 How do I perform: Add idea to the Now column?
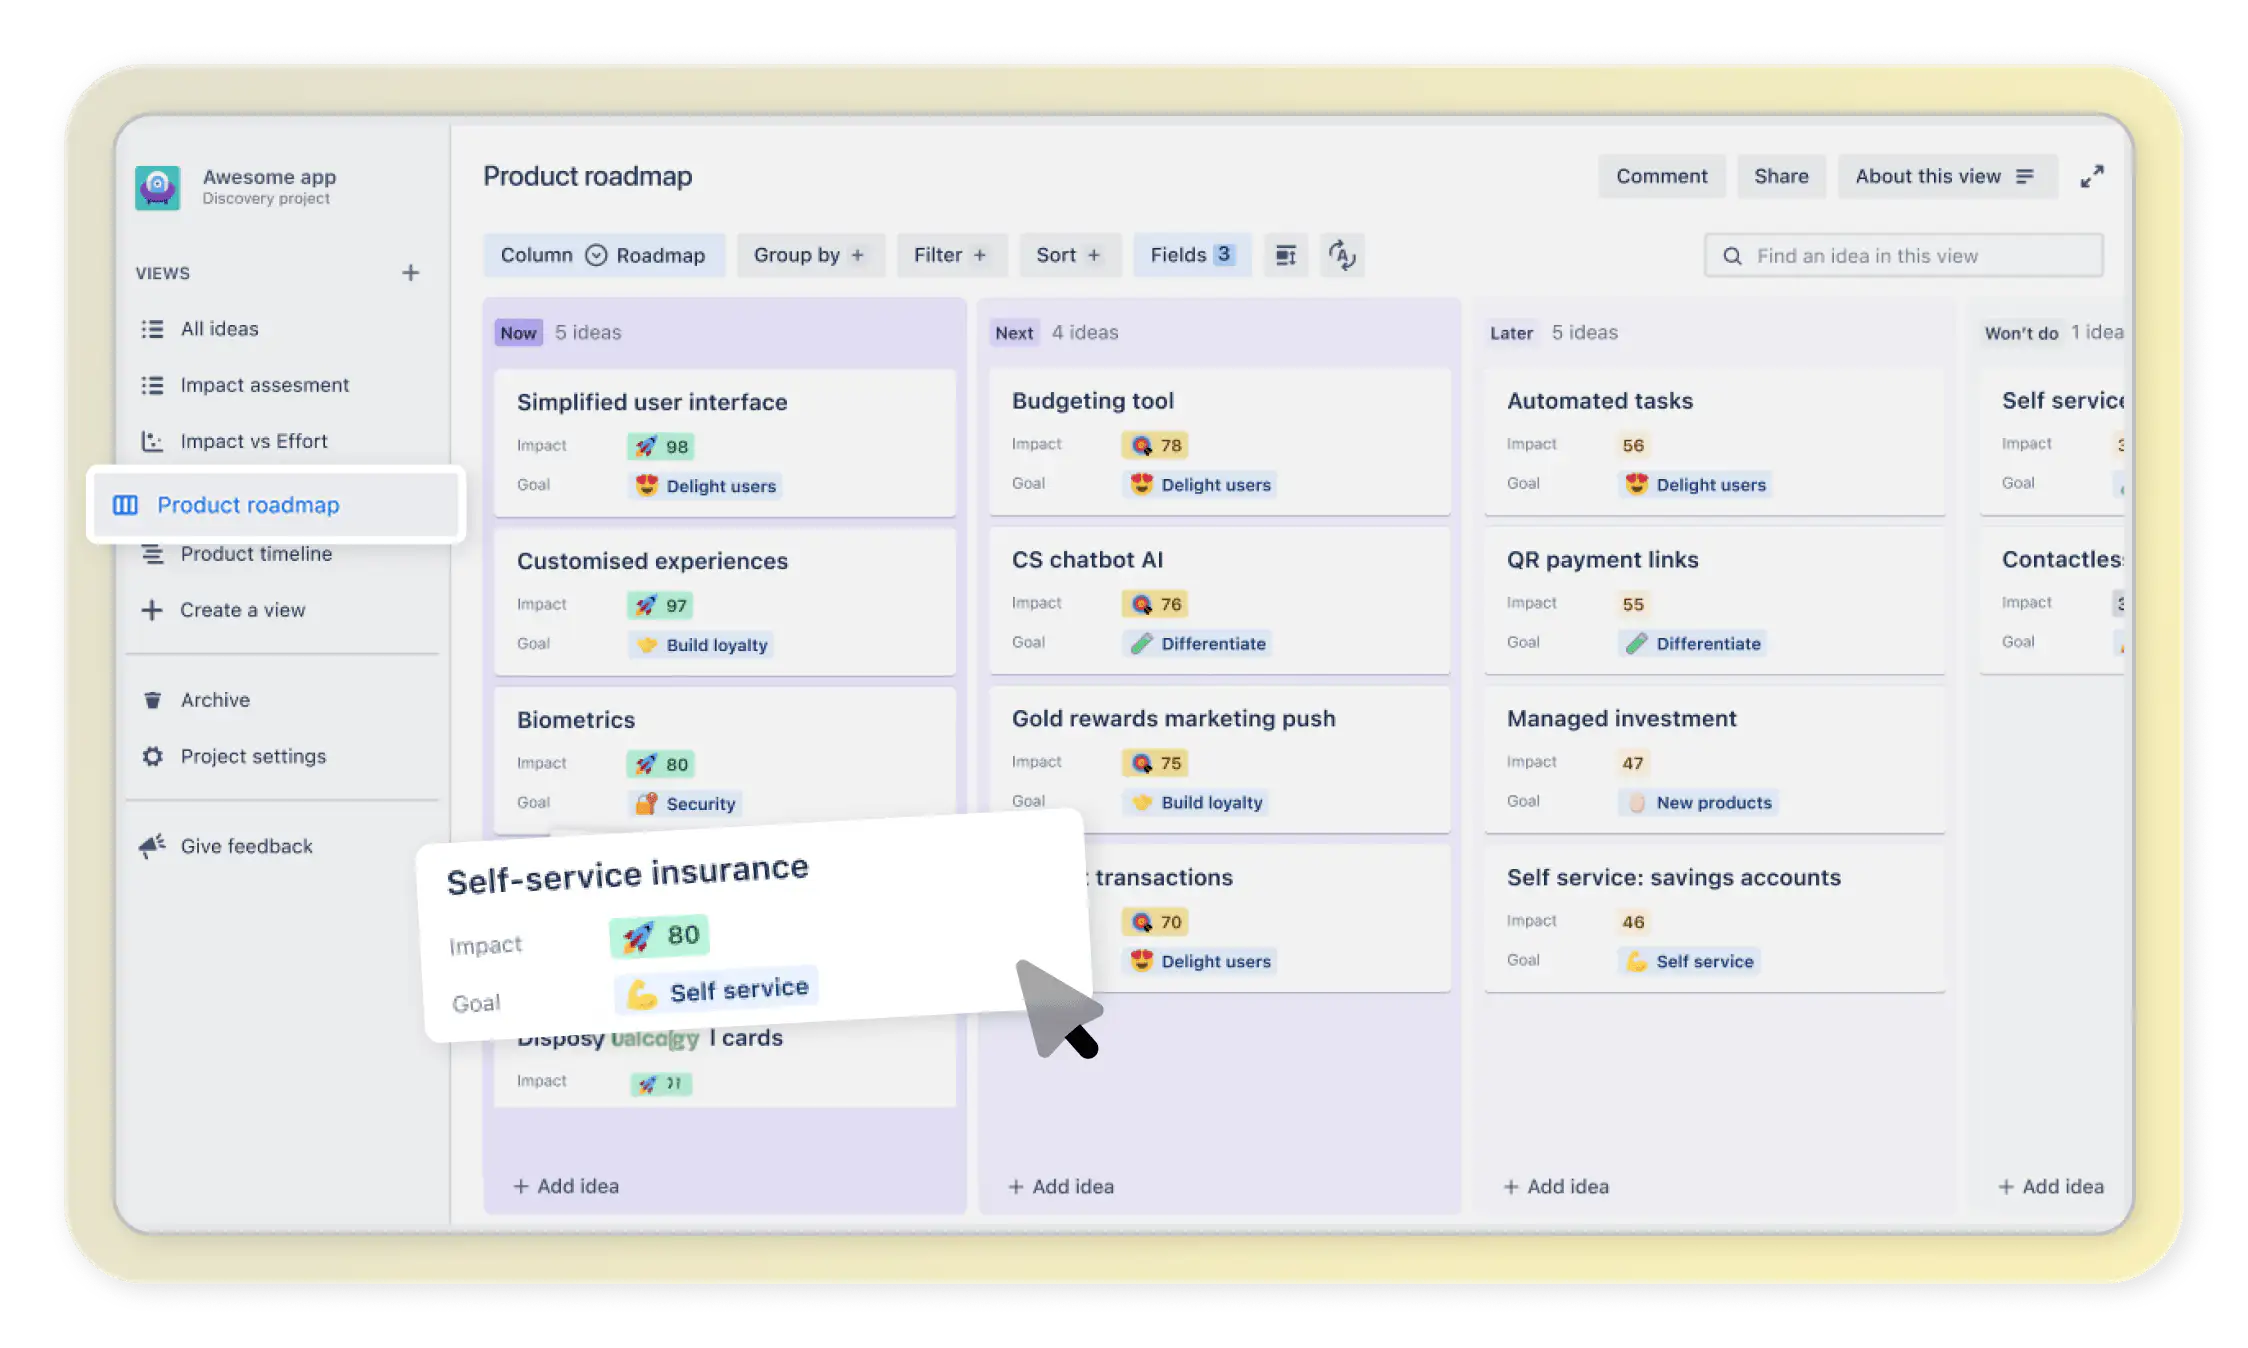[x=566, y=1186]
